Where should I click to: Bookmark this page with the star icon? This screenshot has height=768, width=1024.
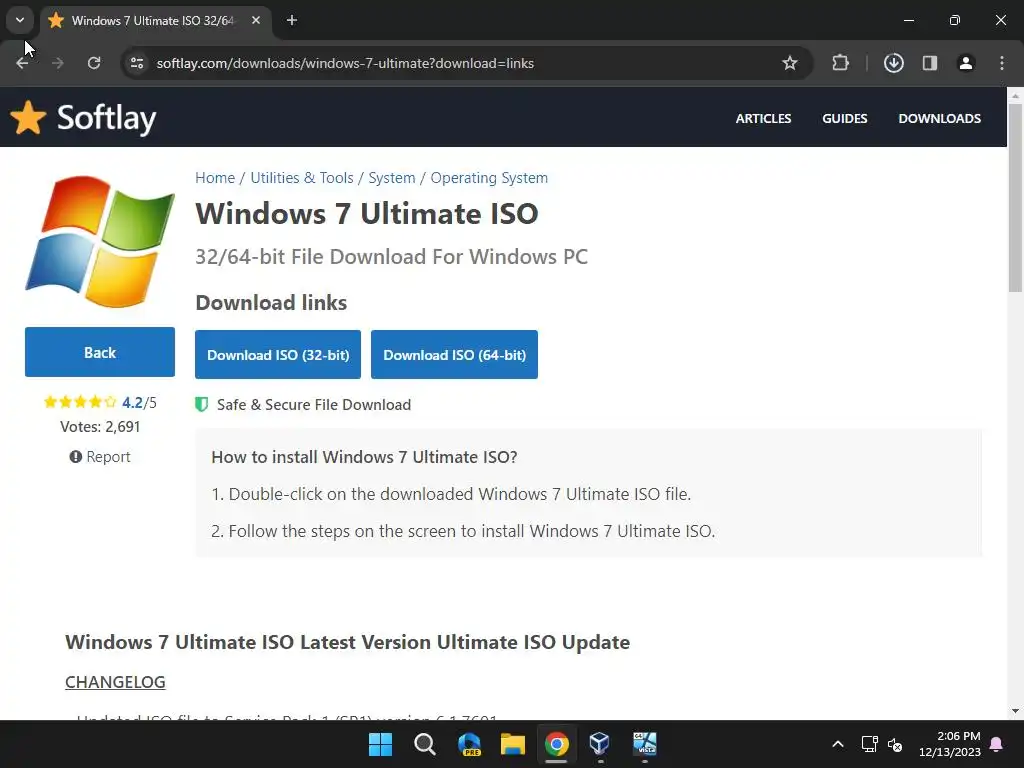pyautogui.click(x=790, y=63)
